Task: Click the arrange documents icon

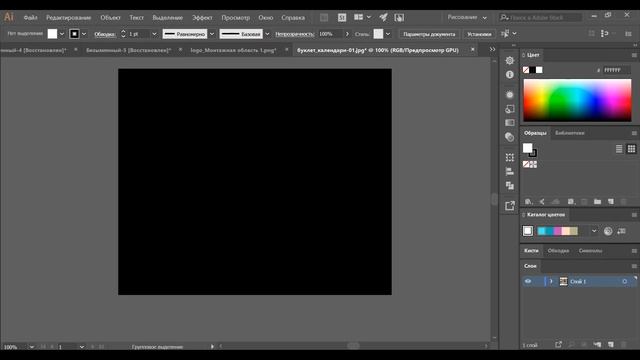Action: click(x=362, y=17)
